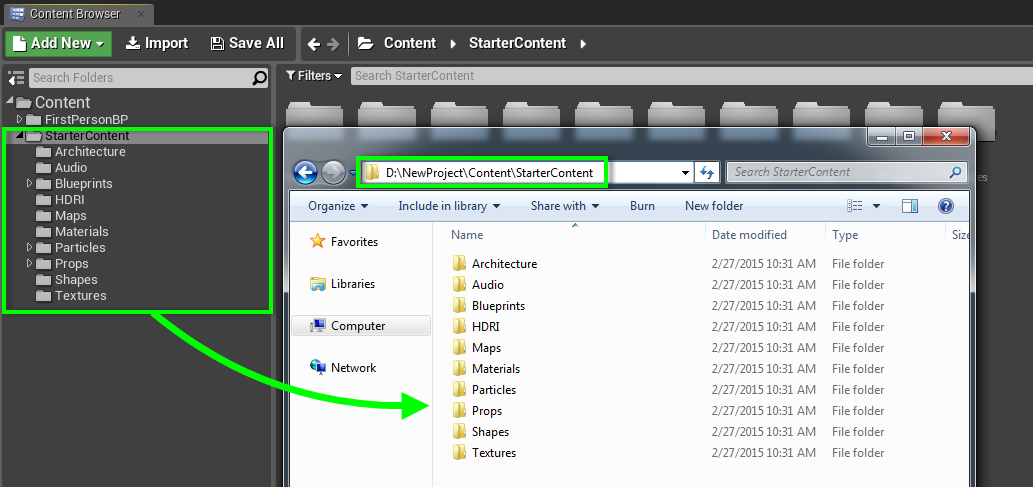Expand the Props folder tree arrow
The image size is (1033, 487).
point(30,264)
